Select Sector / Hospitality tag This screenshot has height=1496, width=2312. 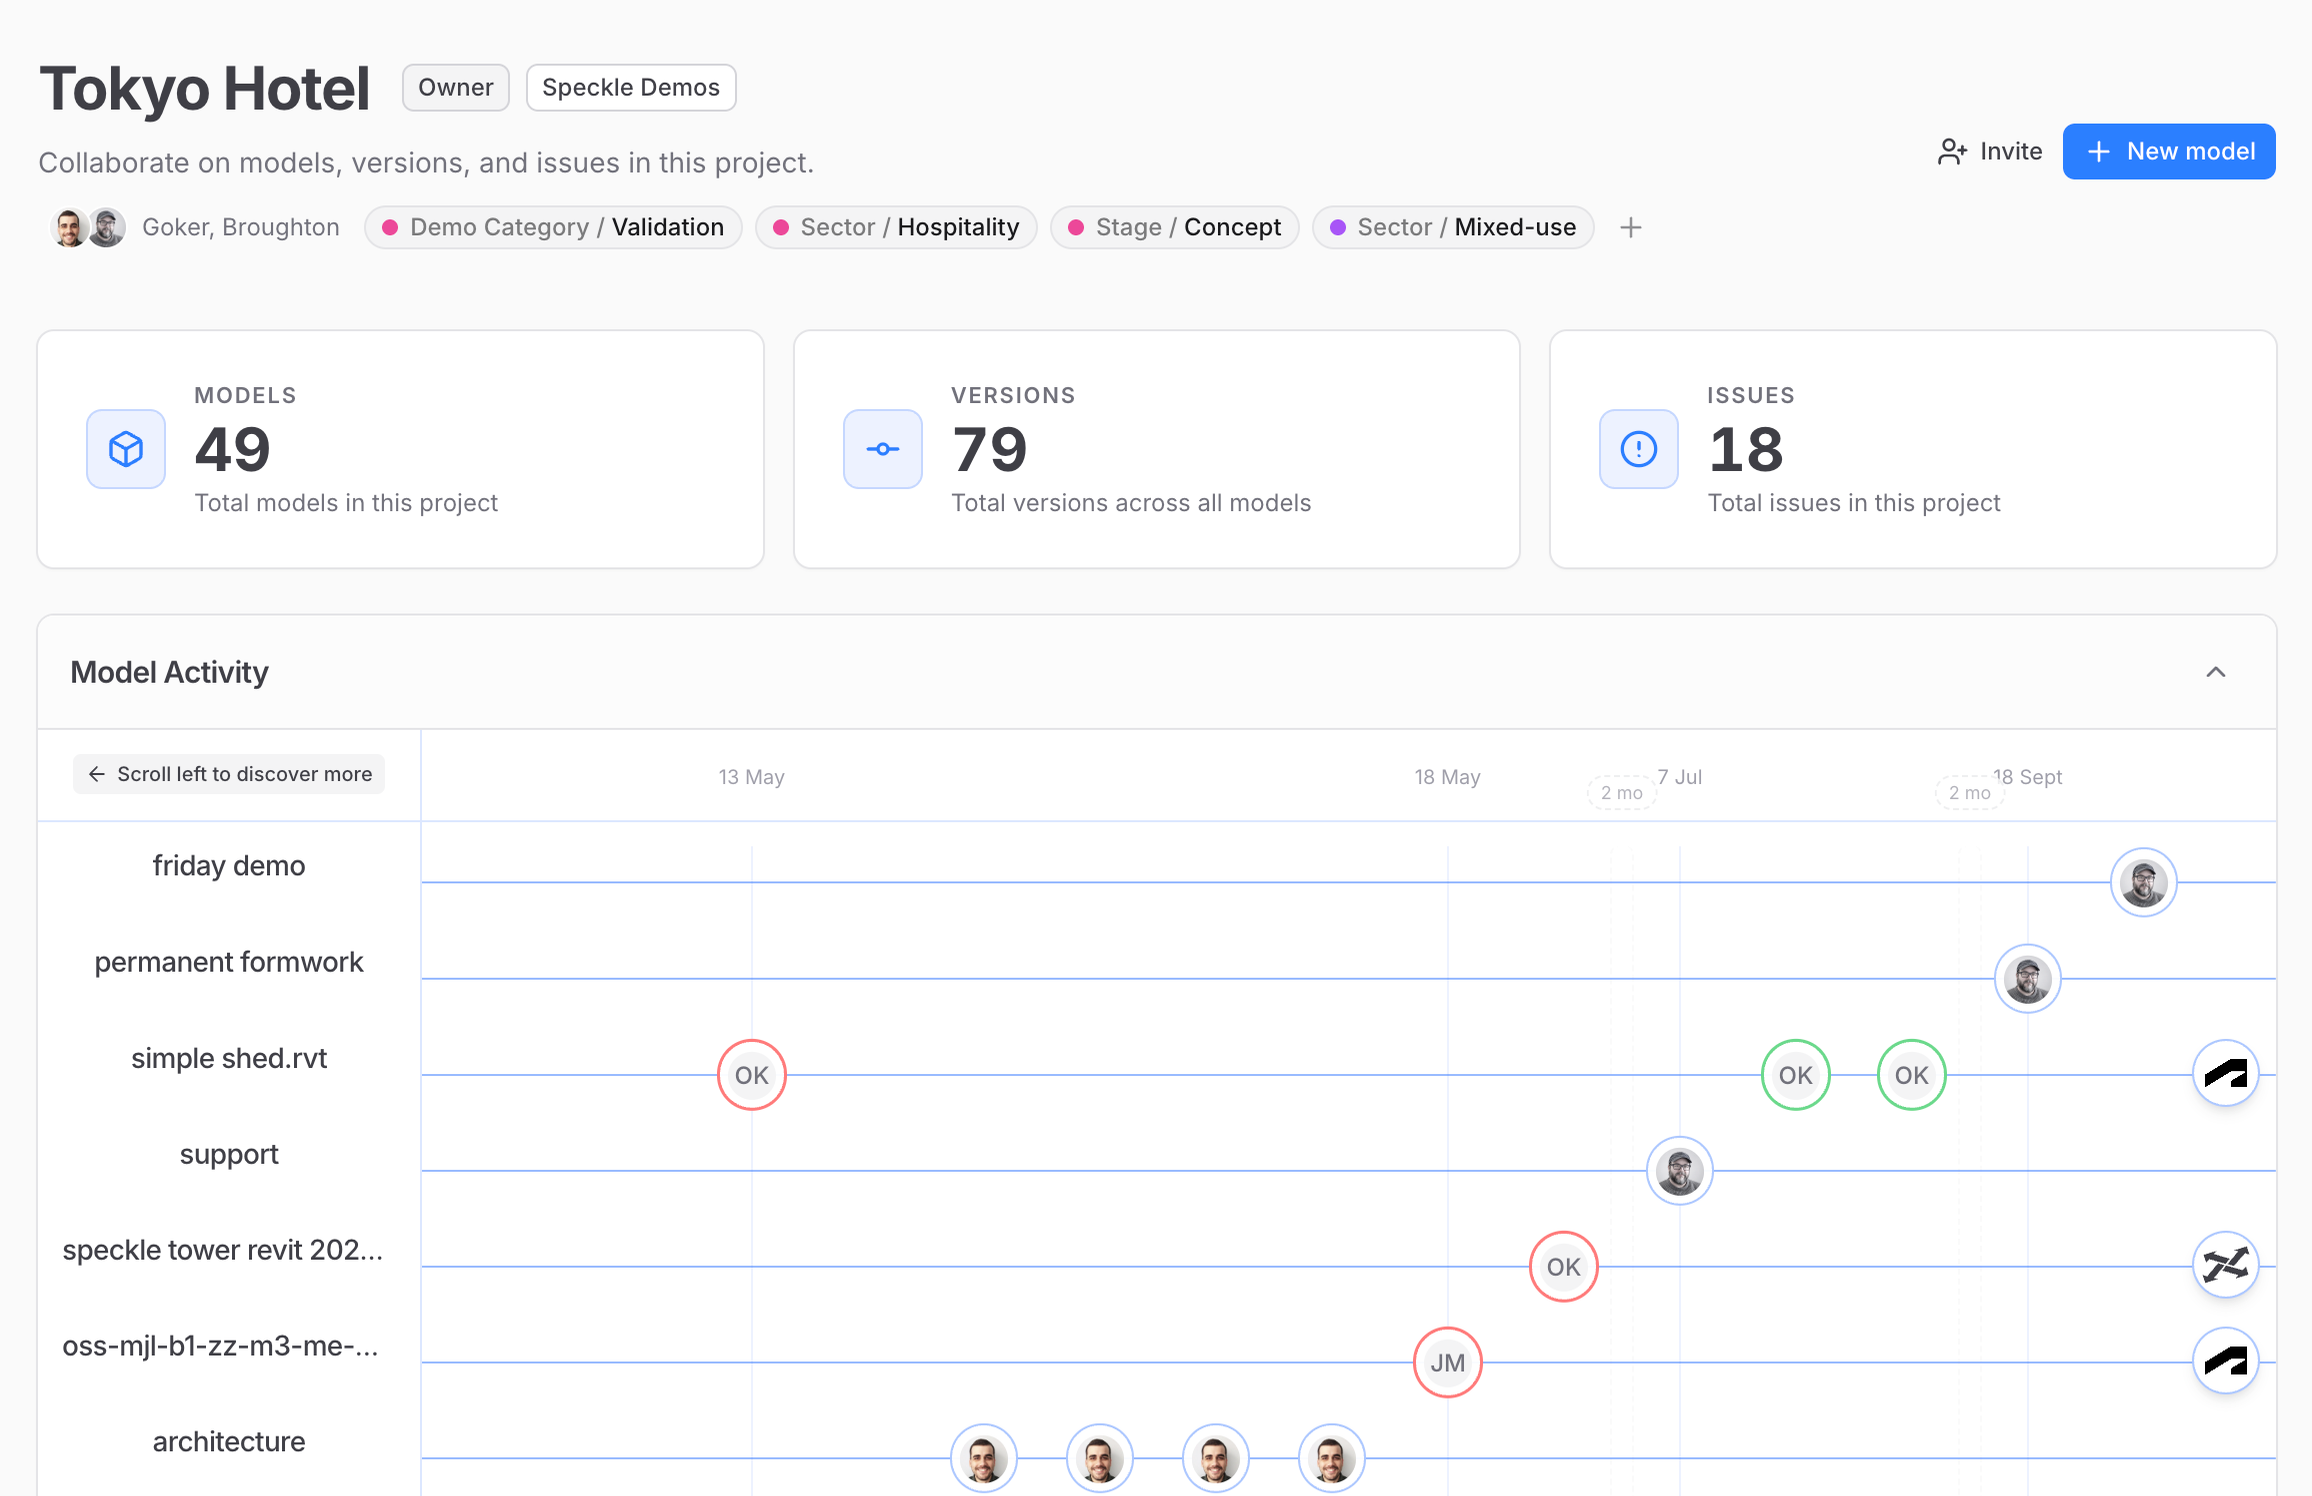896,228
